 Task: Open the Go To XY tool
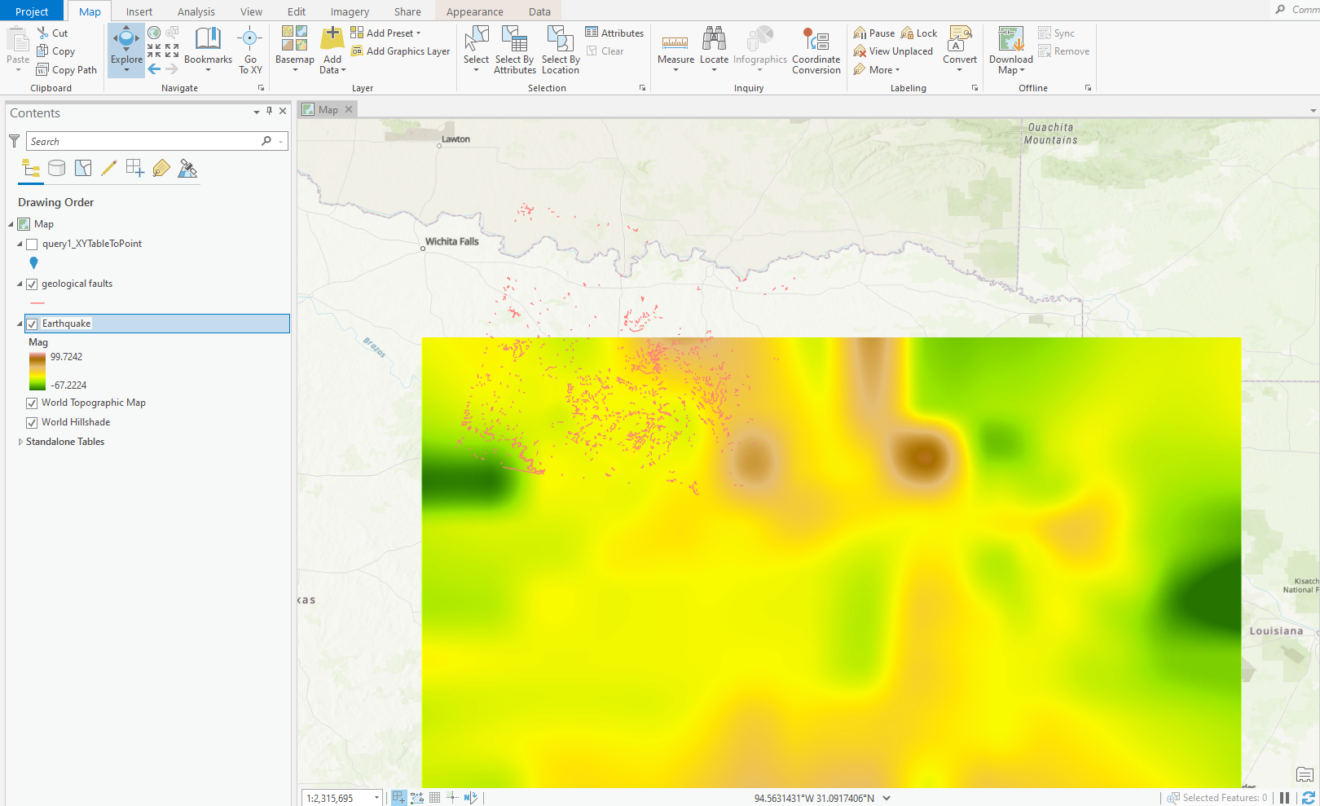pos(249,50)
